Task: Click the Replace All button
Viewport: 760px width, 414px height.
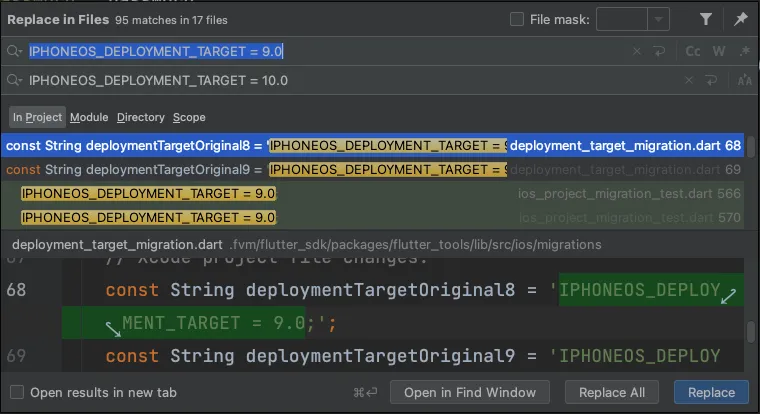Action: coord(612,392)
